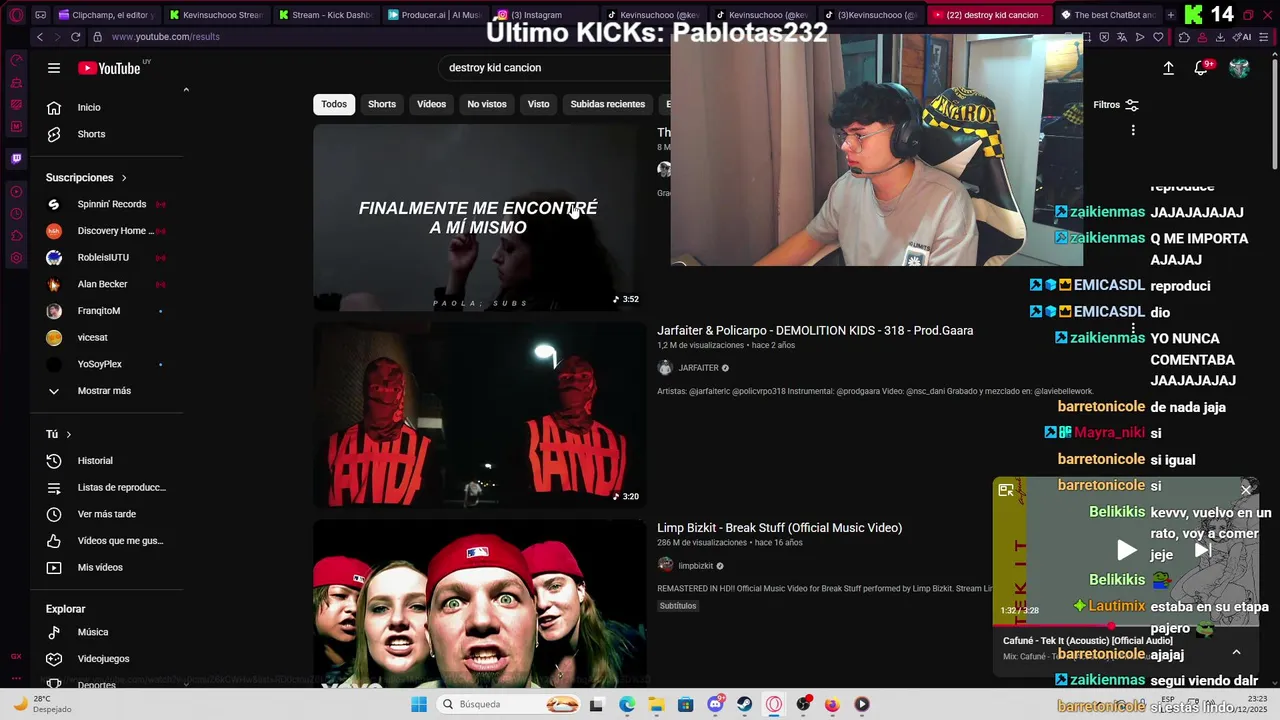Expand the miniplayer queue chevron
This screenshot has width=1280, height=720.
click(1236, 651)
